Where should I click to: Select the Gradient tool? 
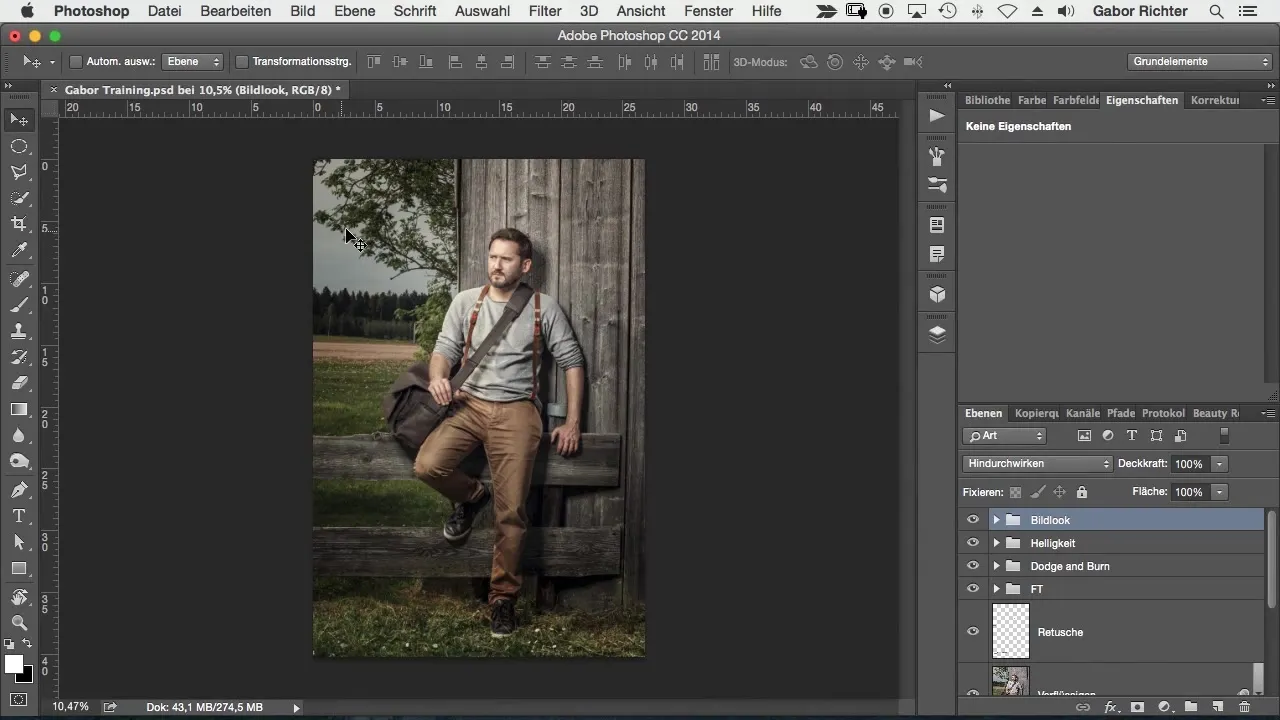pos(19,409)
